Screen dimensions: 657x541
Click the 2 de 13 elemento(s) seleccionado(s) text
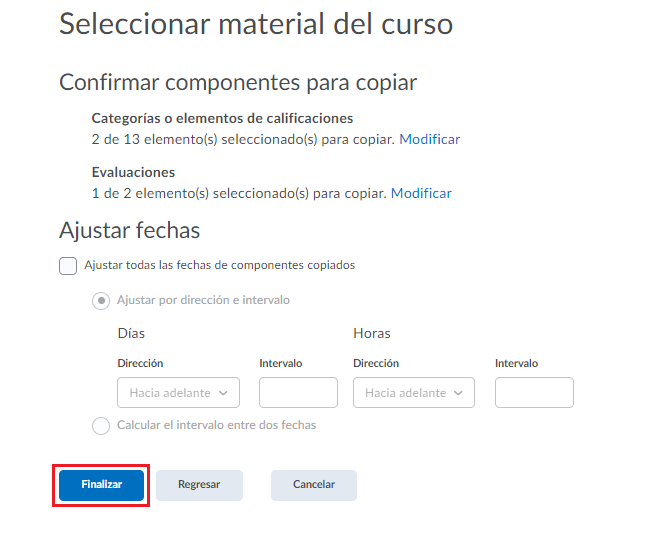click(x=243, y=140)
